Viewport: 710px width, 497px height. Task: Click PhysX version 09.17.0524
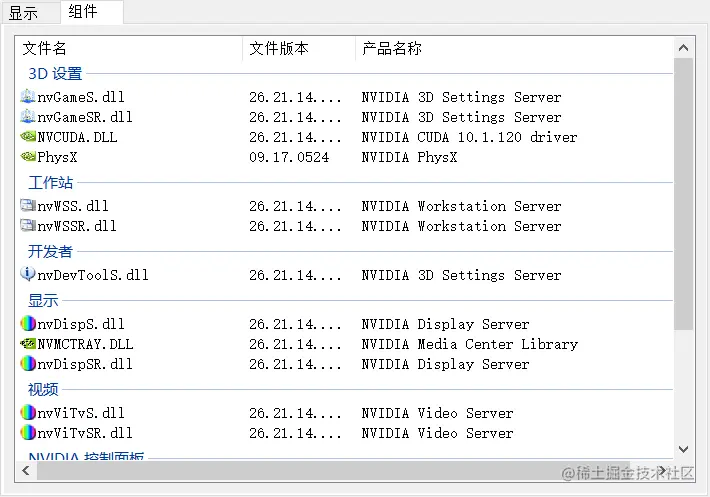click(289, 157)
